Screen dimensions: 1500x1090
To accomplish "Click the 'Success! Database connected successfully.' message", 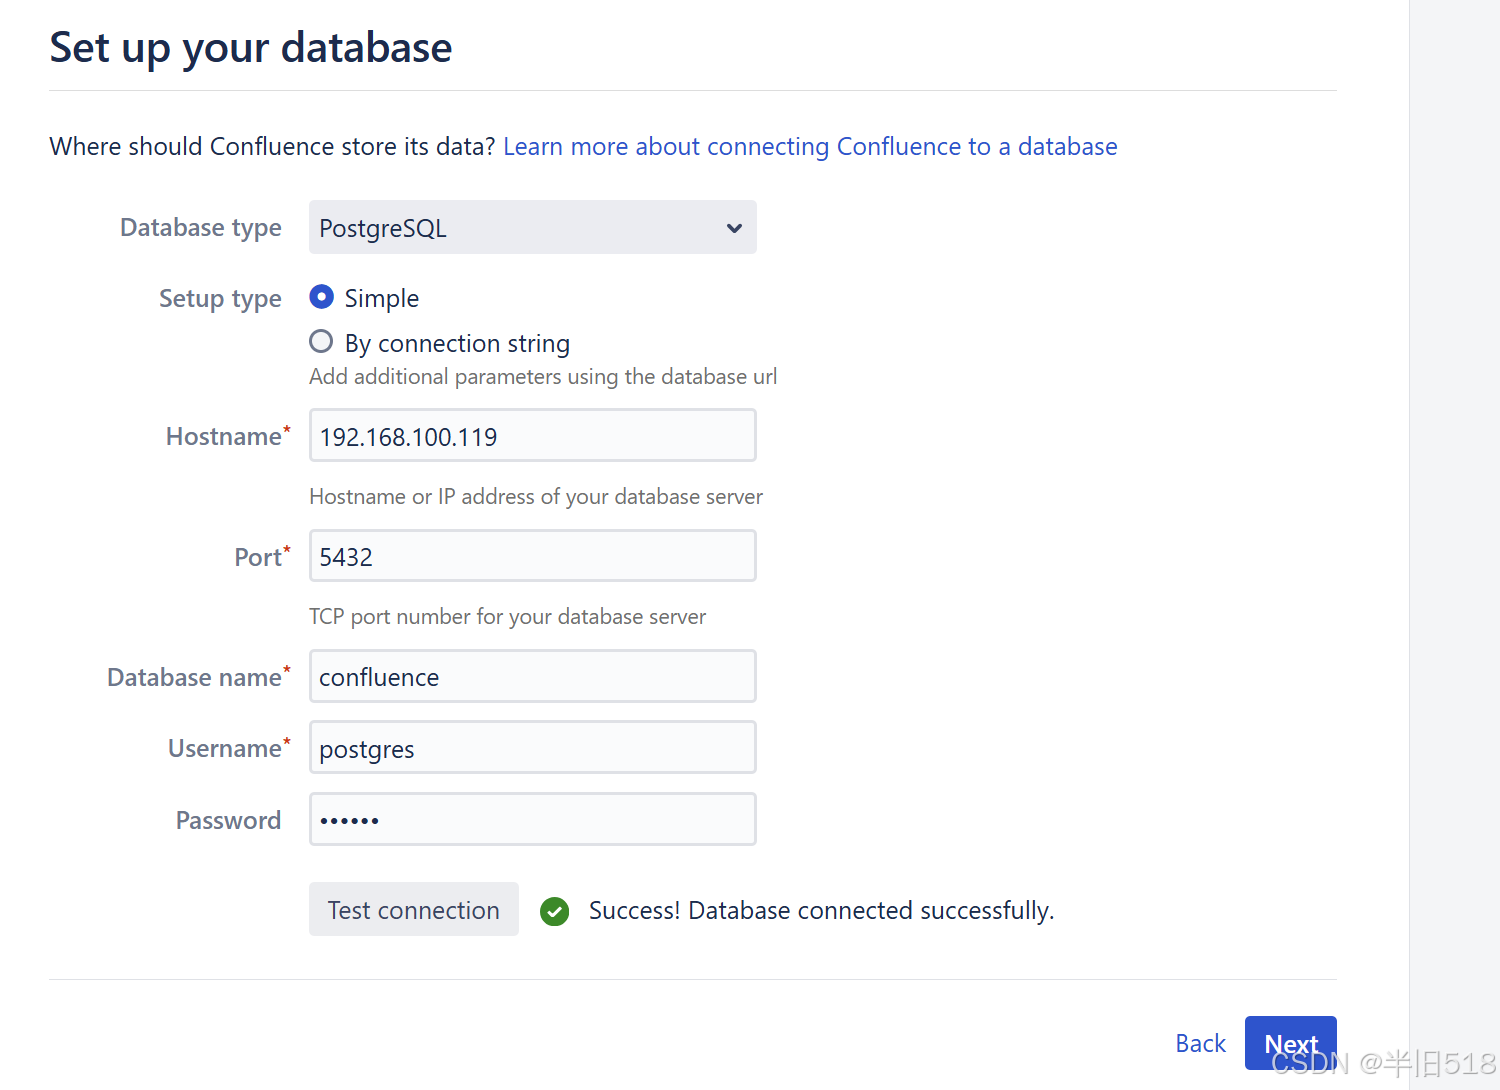I will click(821, 910).
